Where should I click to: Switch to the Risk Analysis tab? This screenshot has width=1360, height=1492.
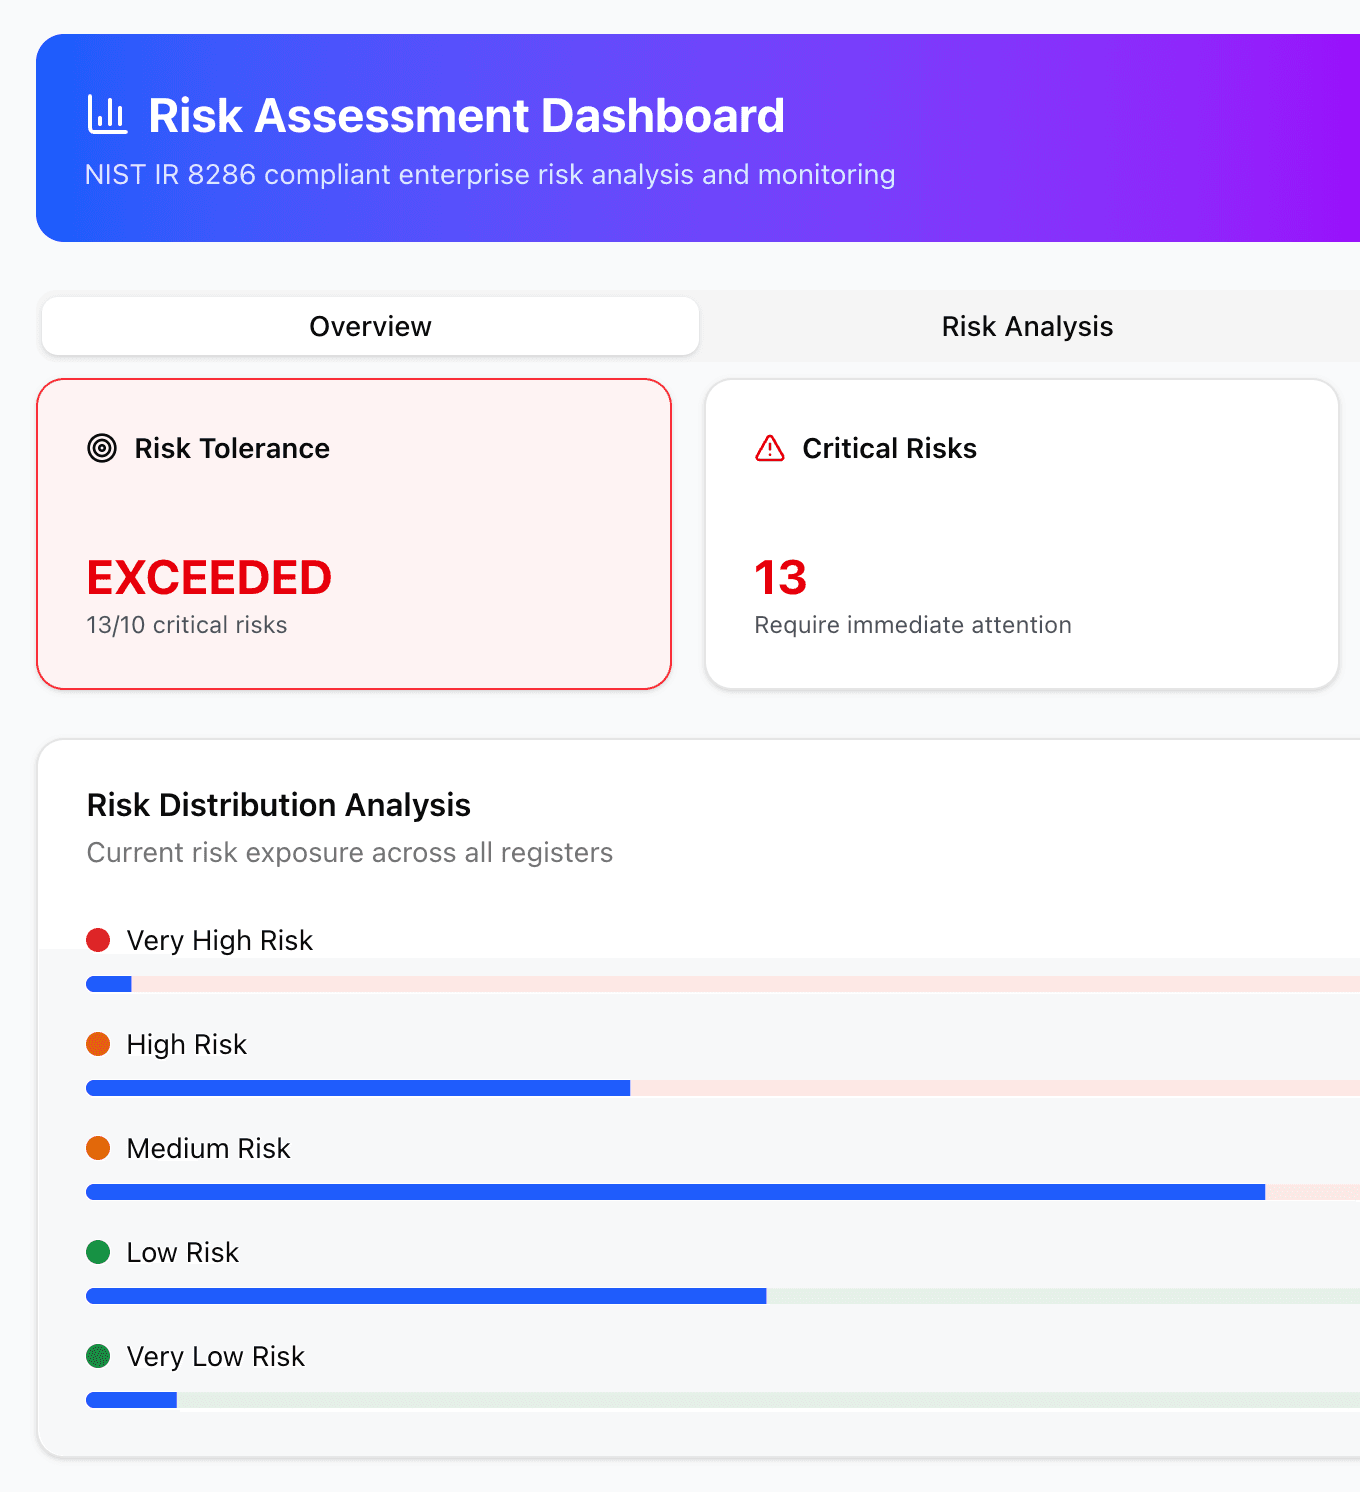(x=1026, y=326)
